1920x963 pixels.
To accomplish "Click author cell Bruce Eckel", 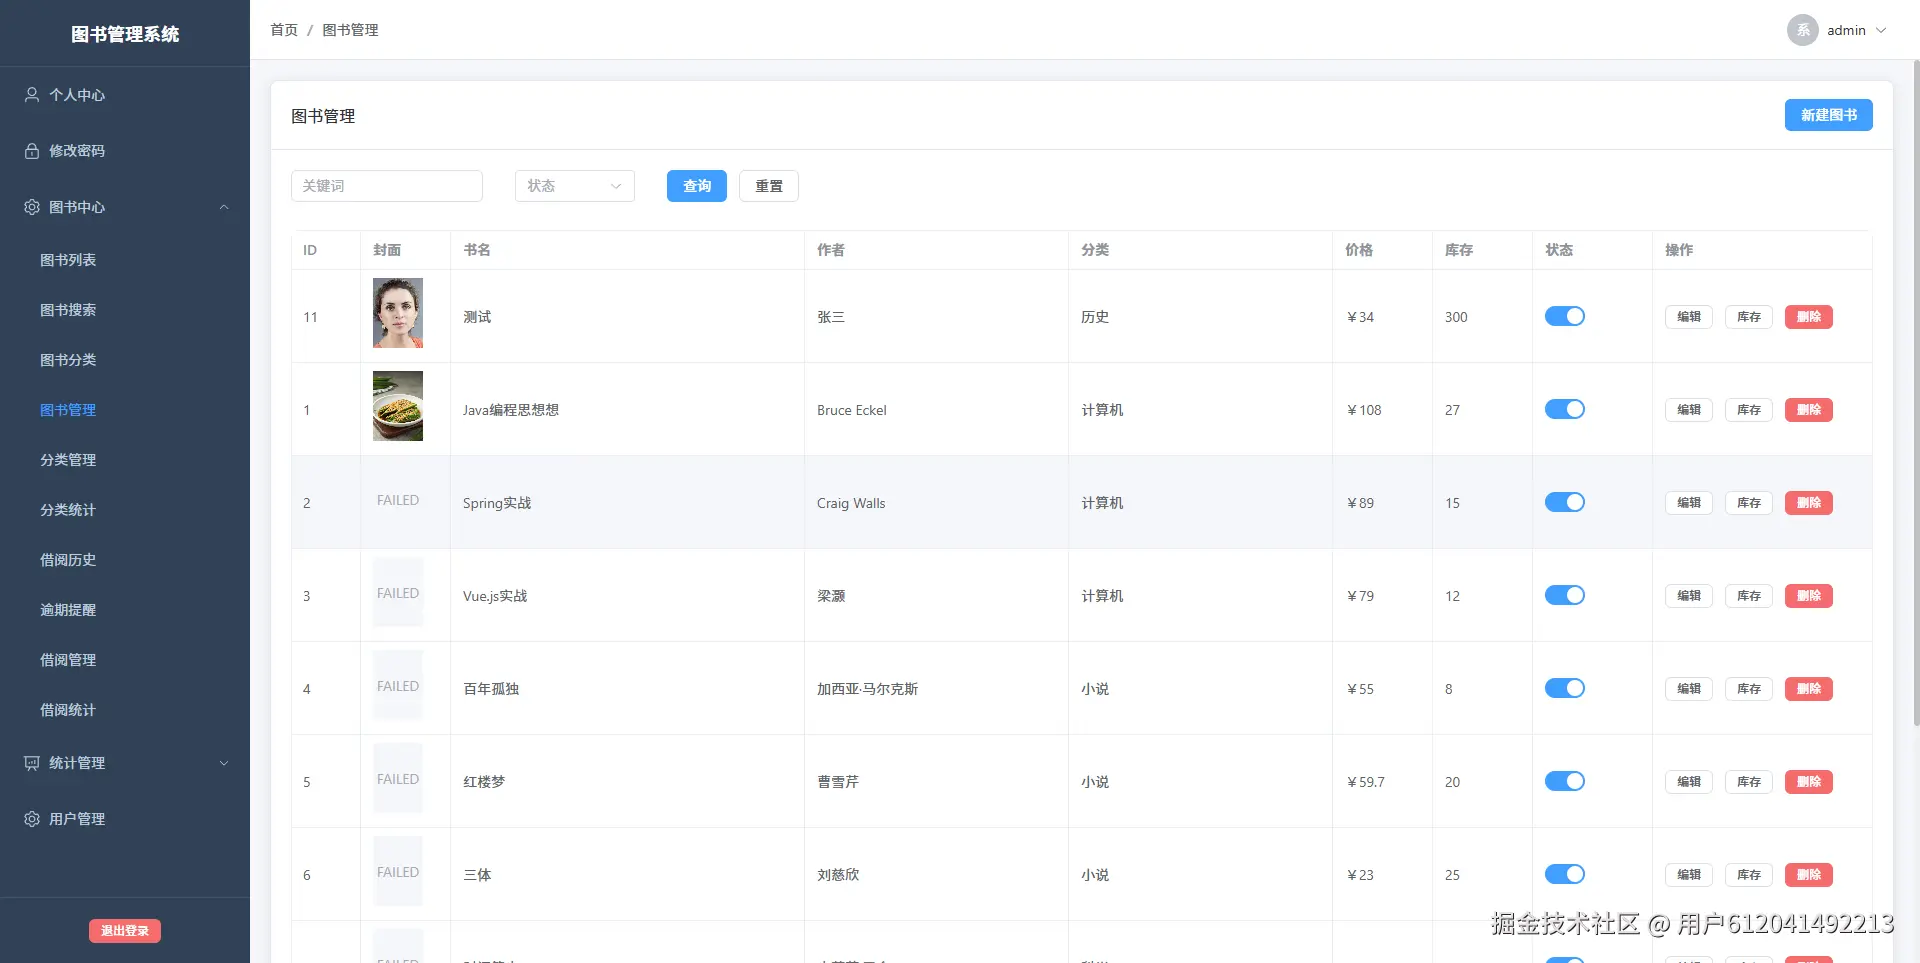I will point(852,410).
